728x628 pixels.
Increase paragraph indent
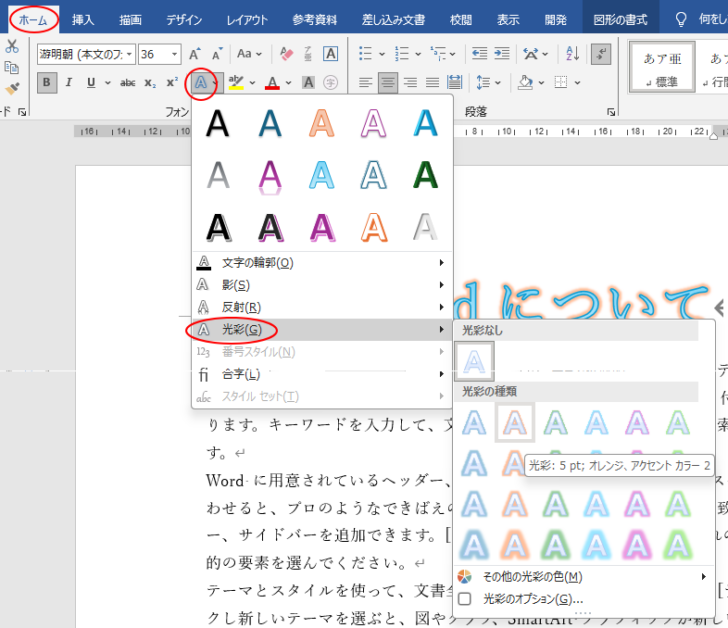coord(502,54)
